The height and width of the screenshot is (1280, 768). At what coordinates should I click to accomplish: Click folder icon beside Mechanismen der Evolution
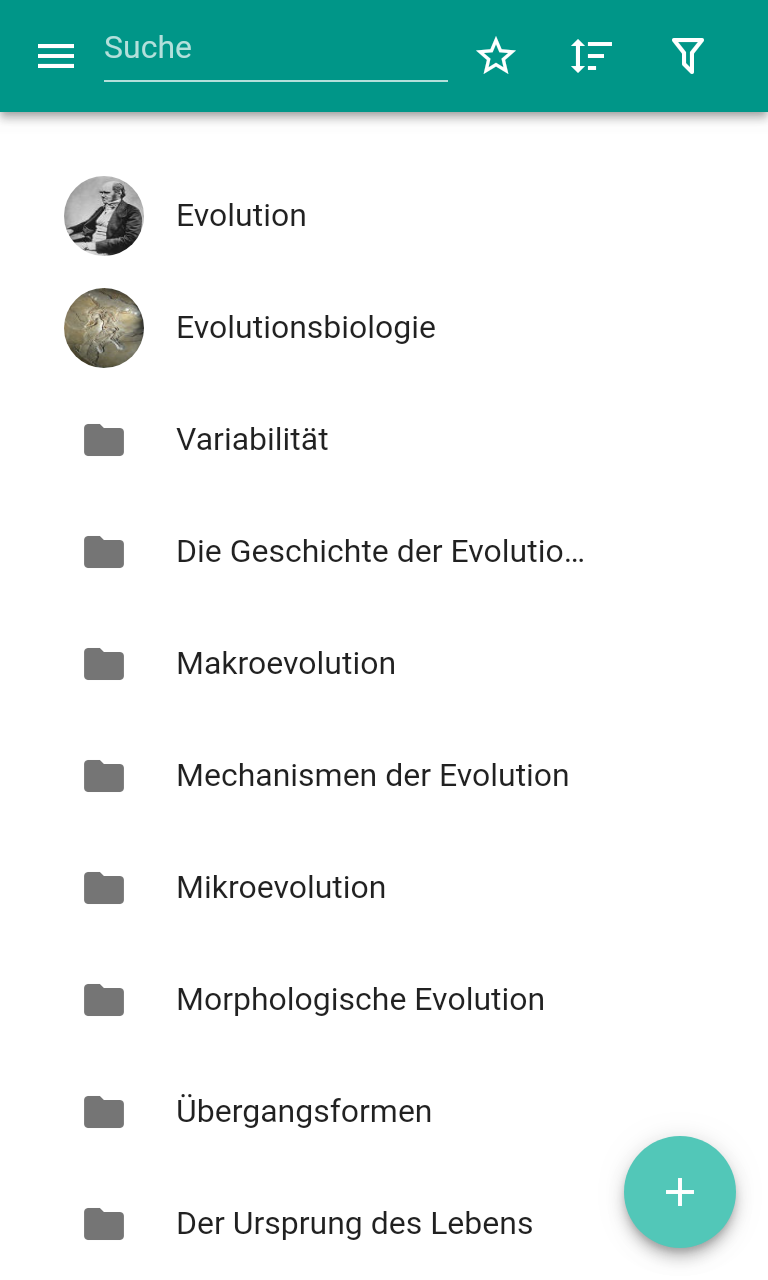point(104,776)
